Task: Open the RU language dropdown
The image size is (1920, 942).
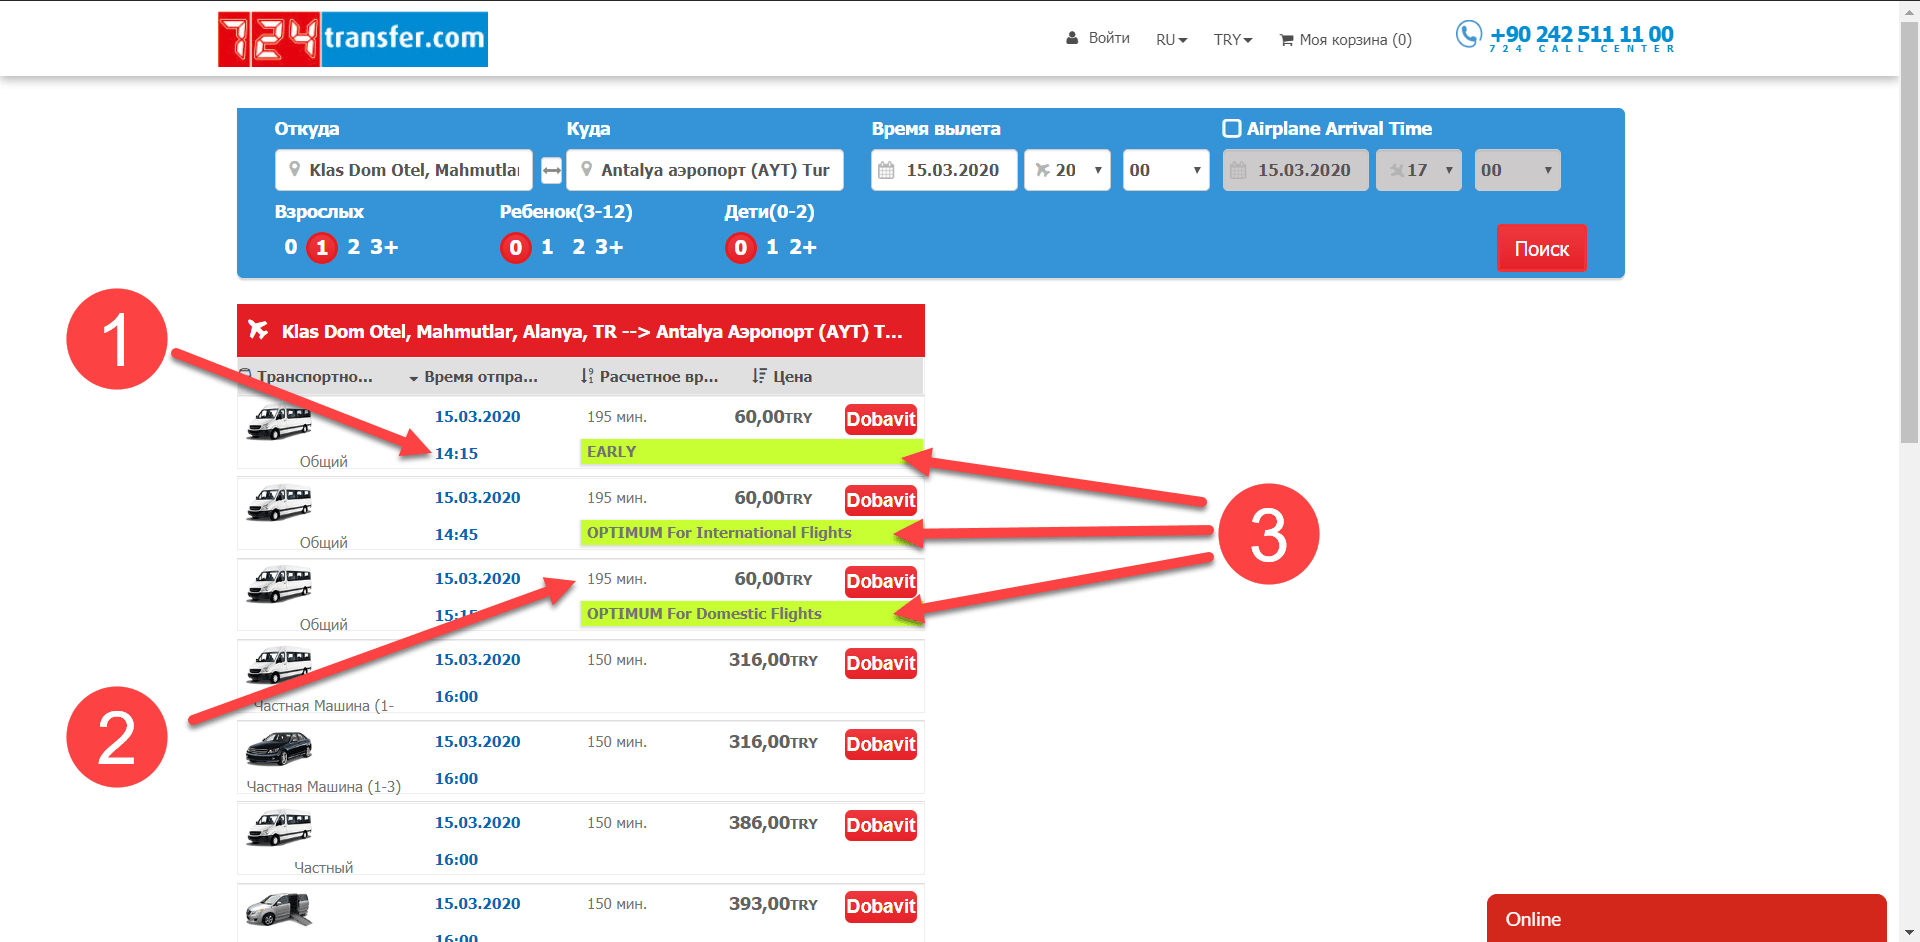Action: click(1171, 40)
